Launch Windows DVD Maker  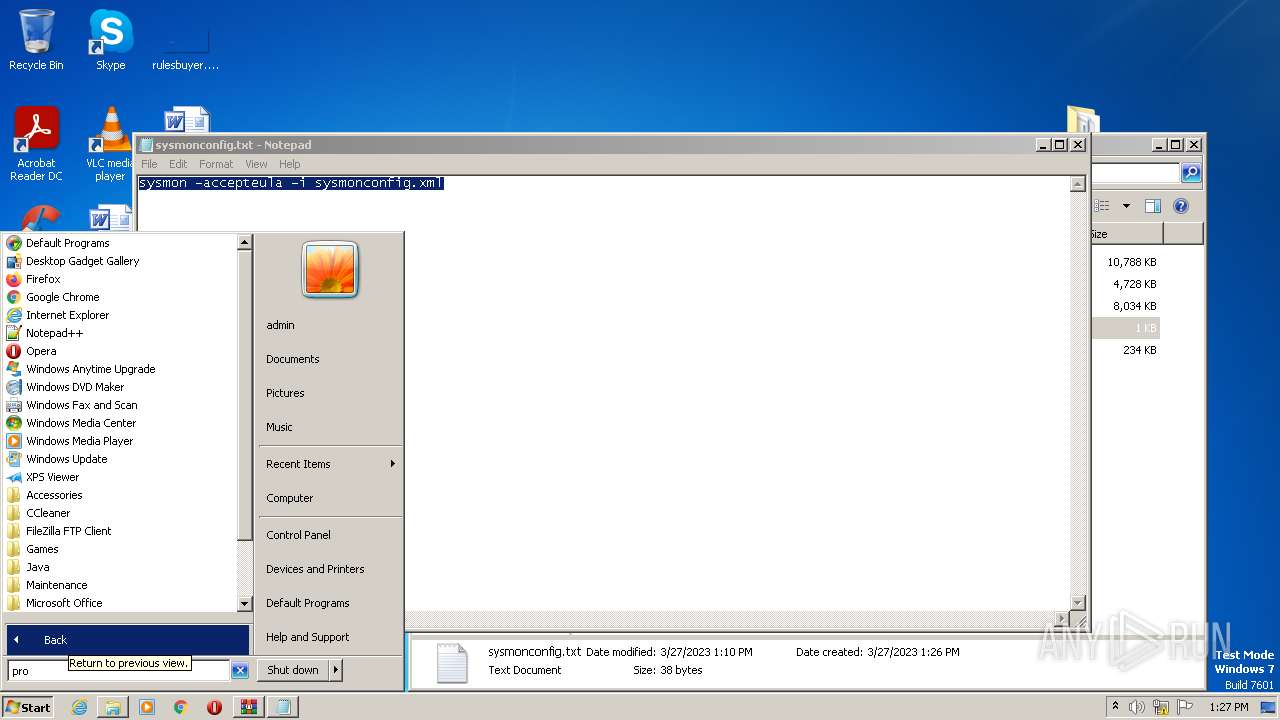pyautogui.click(x=120, y=387)
